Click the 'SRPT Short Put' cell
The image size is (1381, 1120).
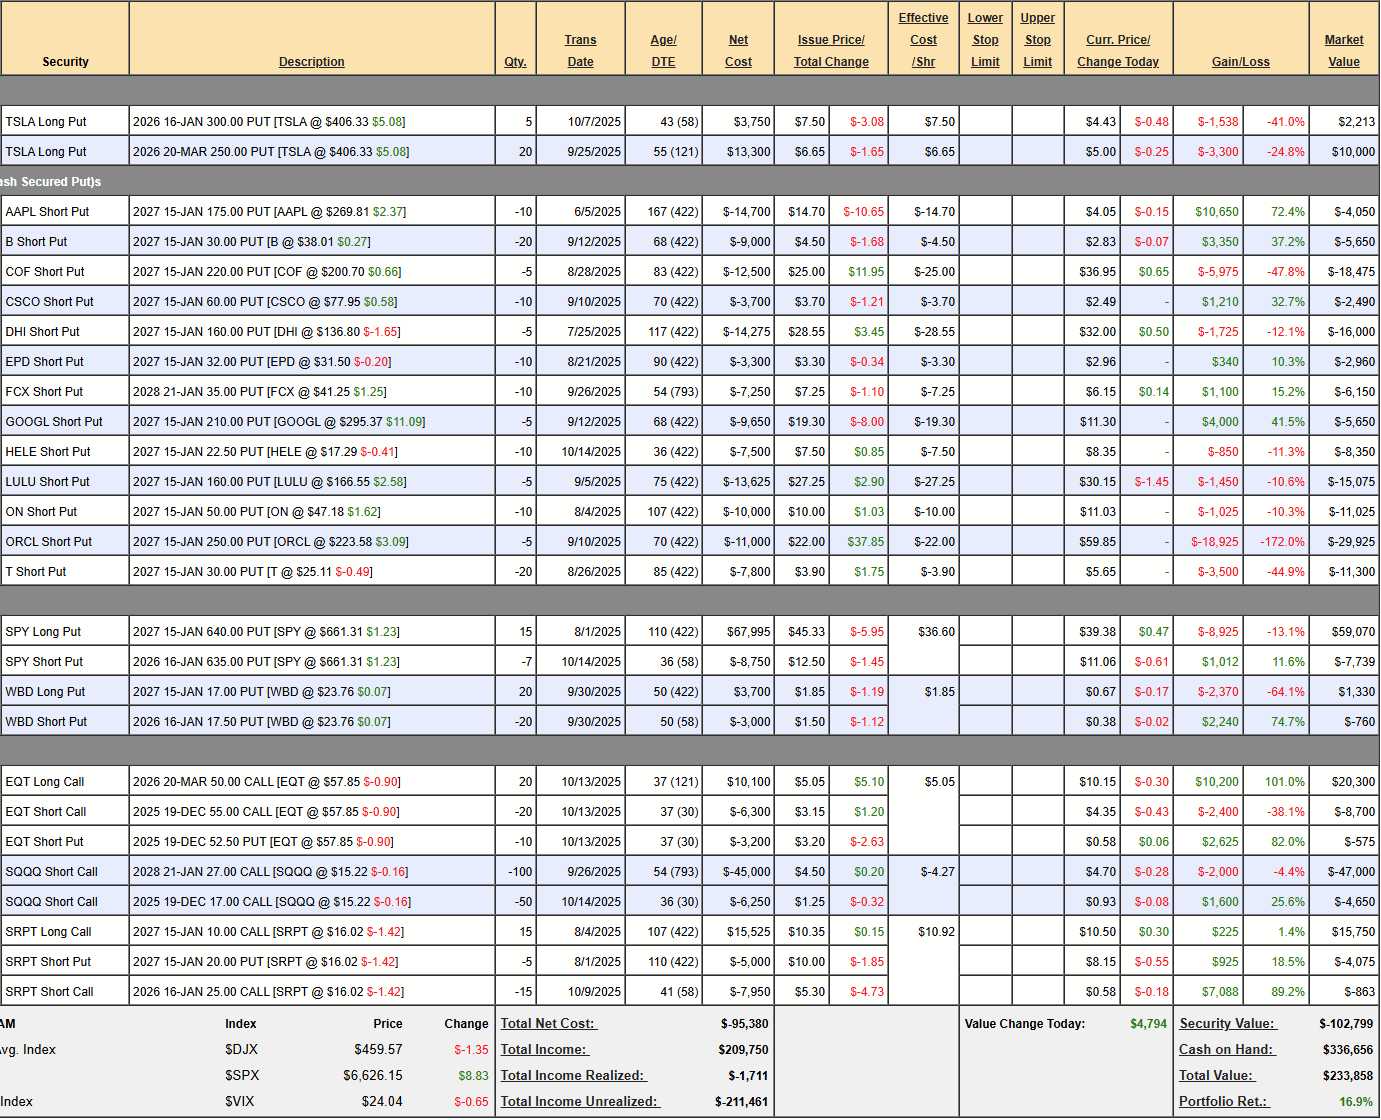click(65, 961)
